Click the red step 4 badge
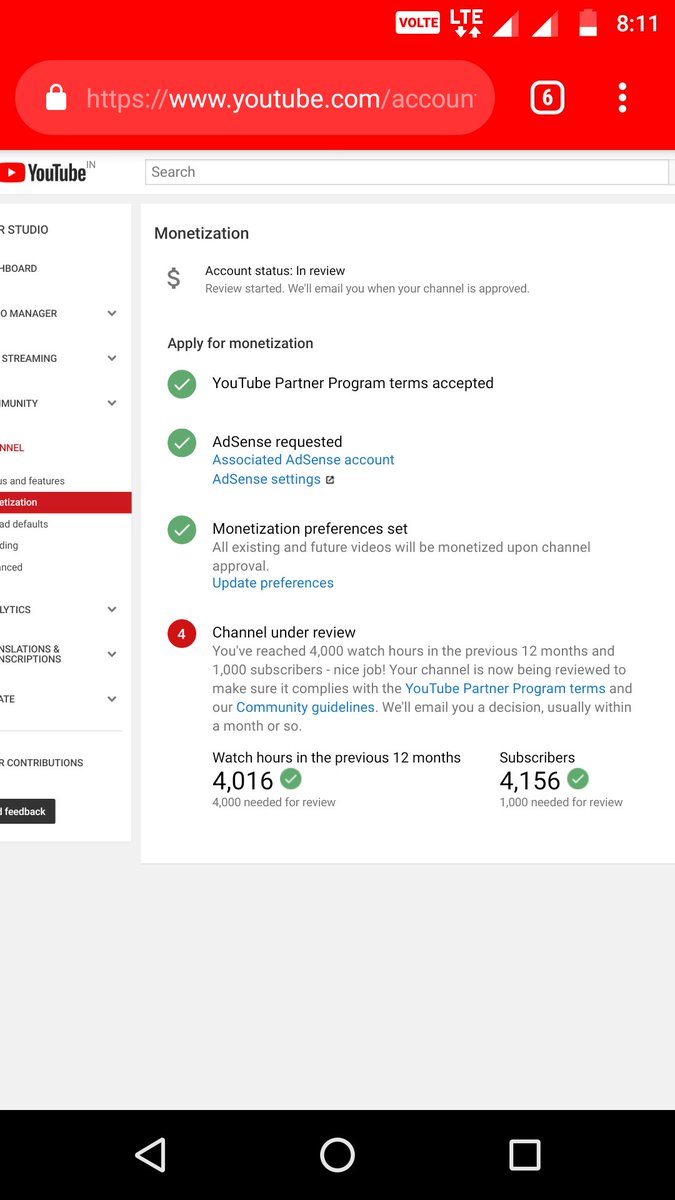 182,633
